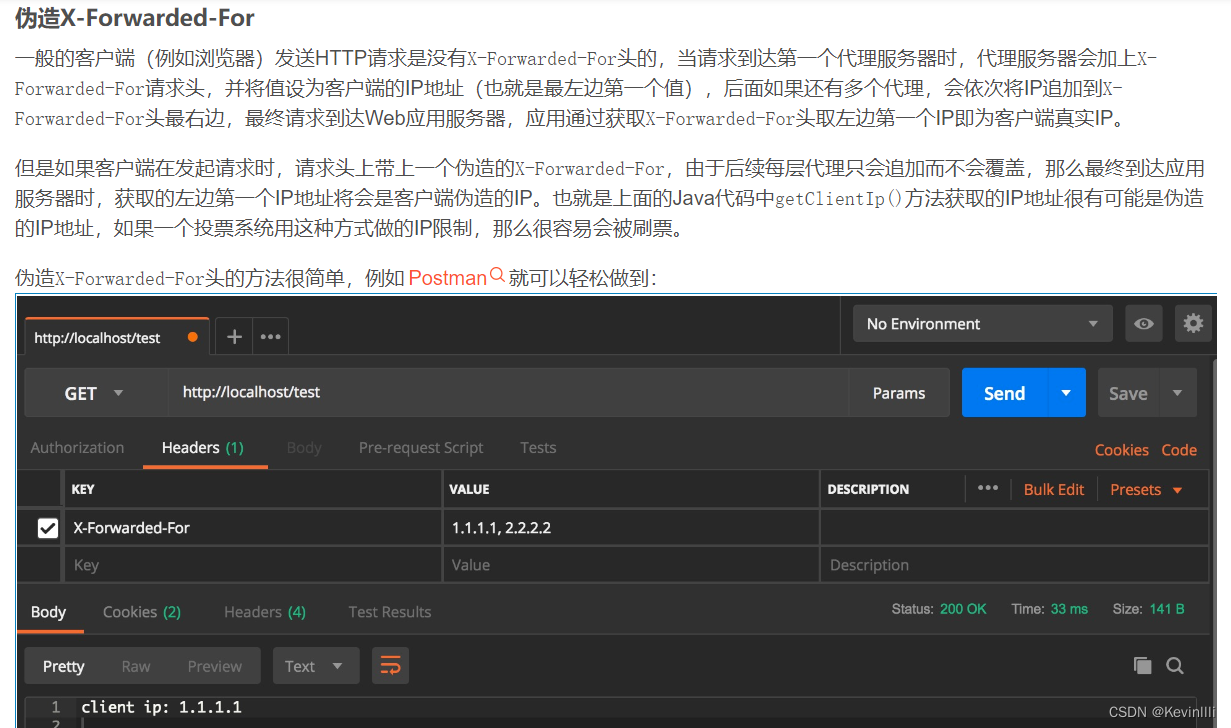Viewport: 1231px width, 728px height.
Task: Click the request URL field
Action: coord(508,393)
